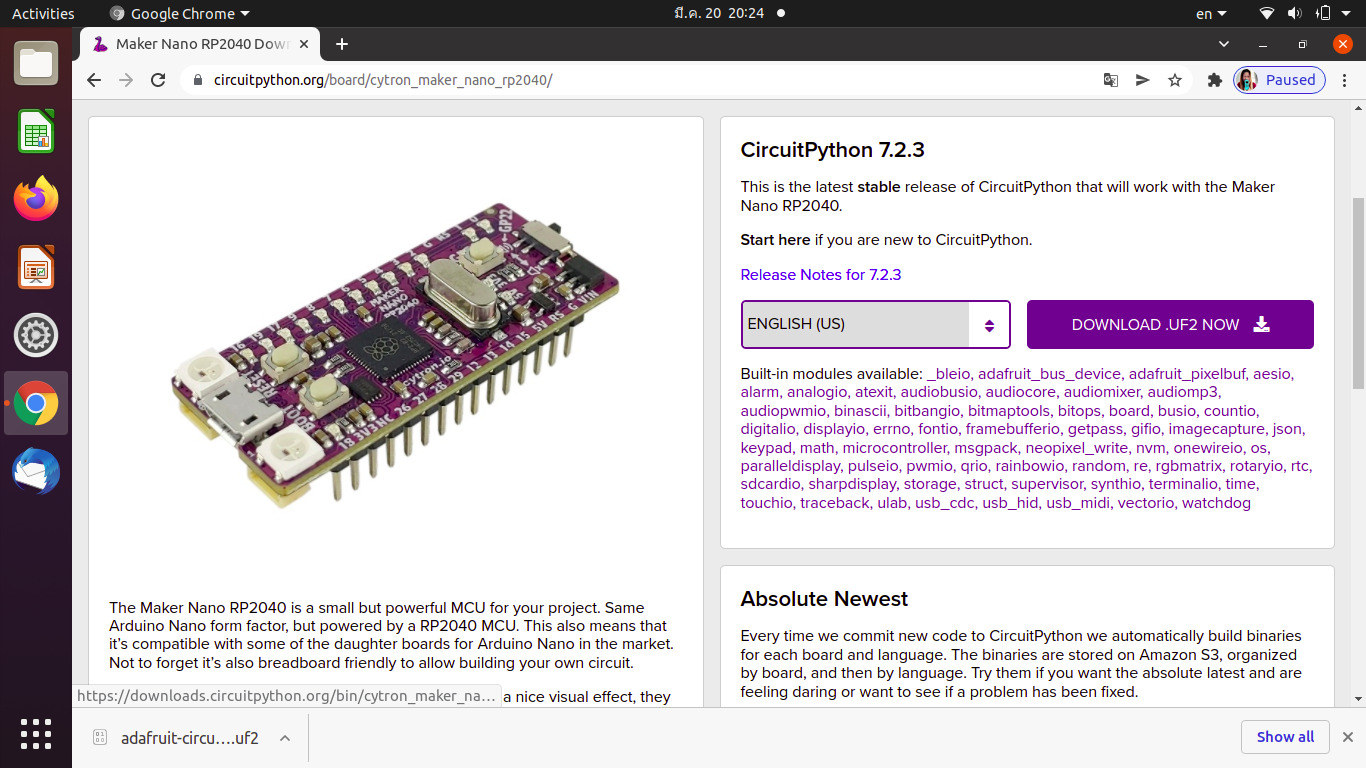Show Applications grid in the dock
The image size is (1366, 768).
(36, 733)
